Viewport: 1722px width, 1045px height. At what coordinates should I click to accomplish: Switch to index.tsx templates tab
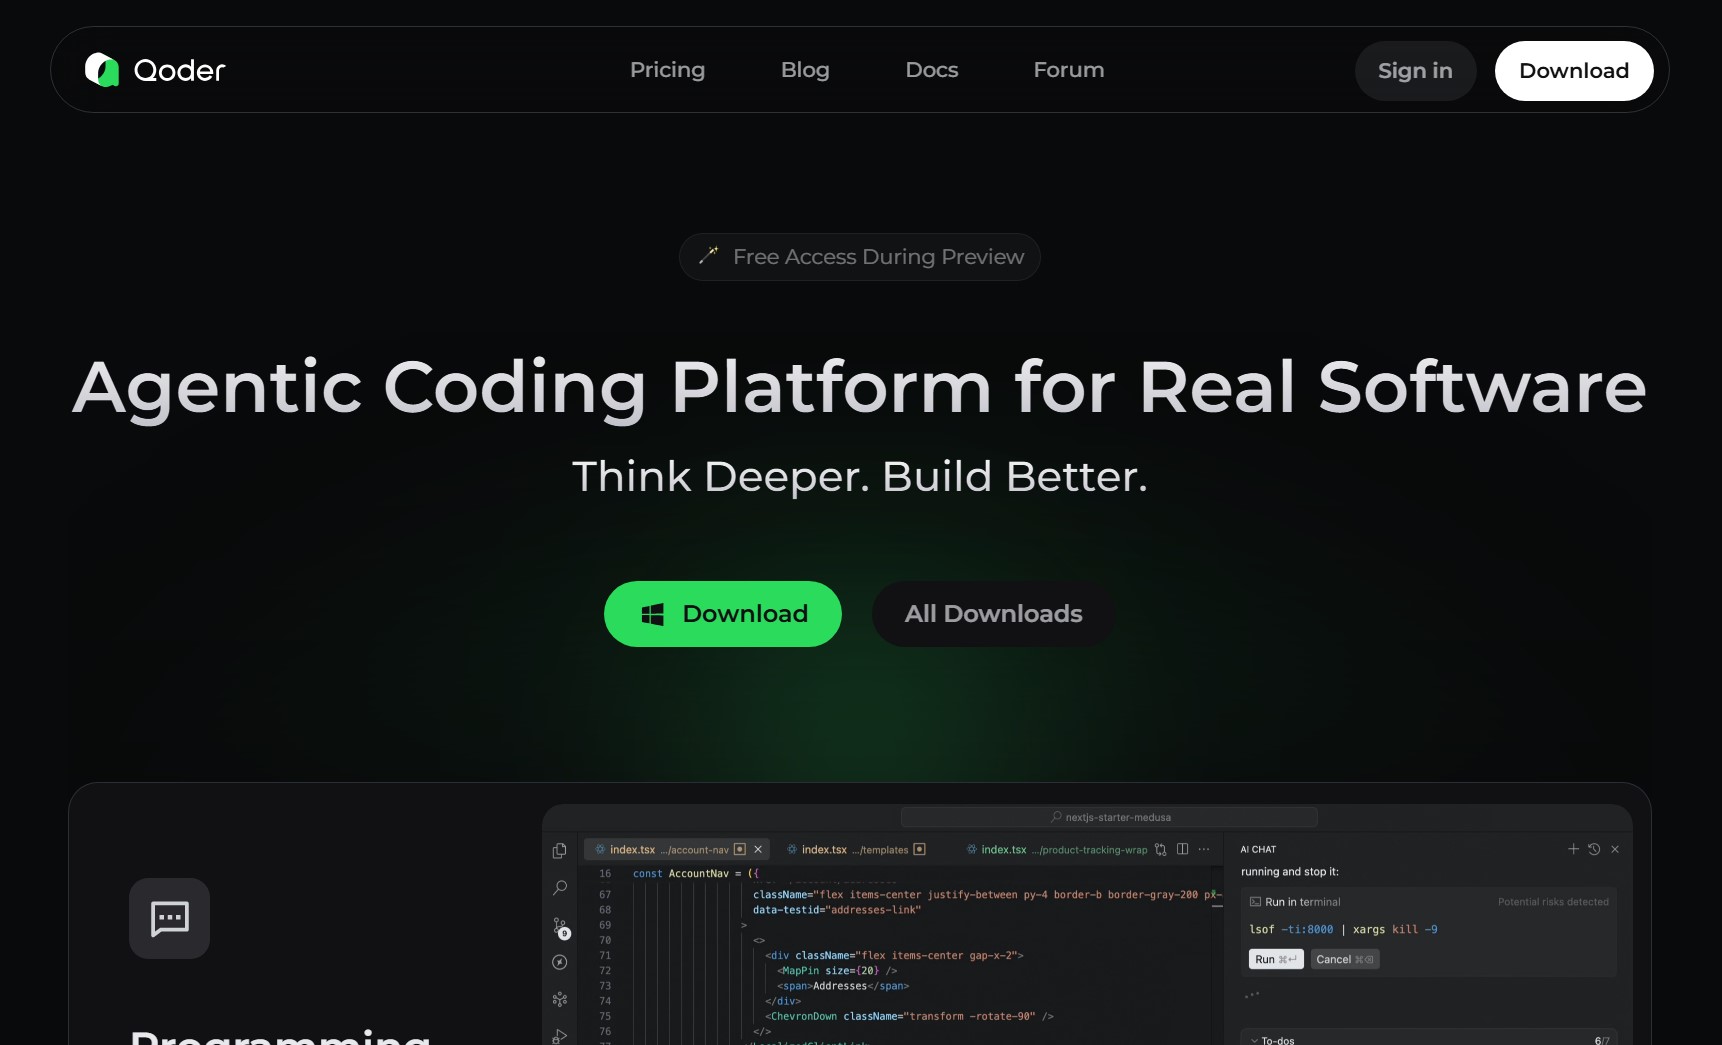855,849
